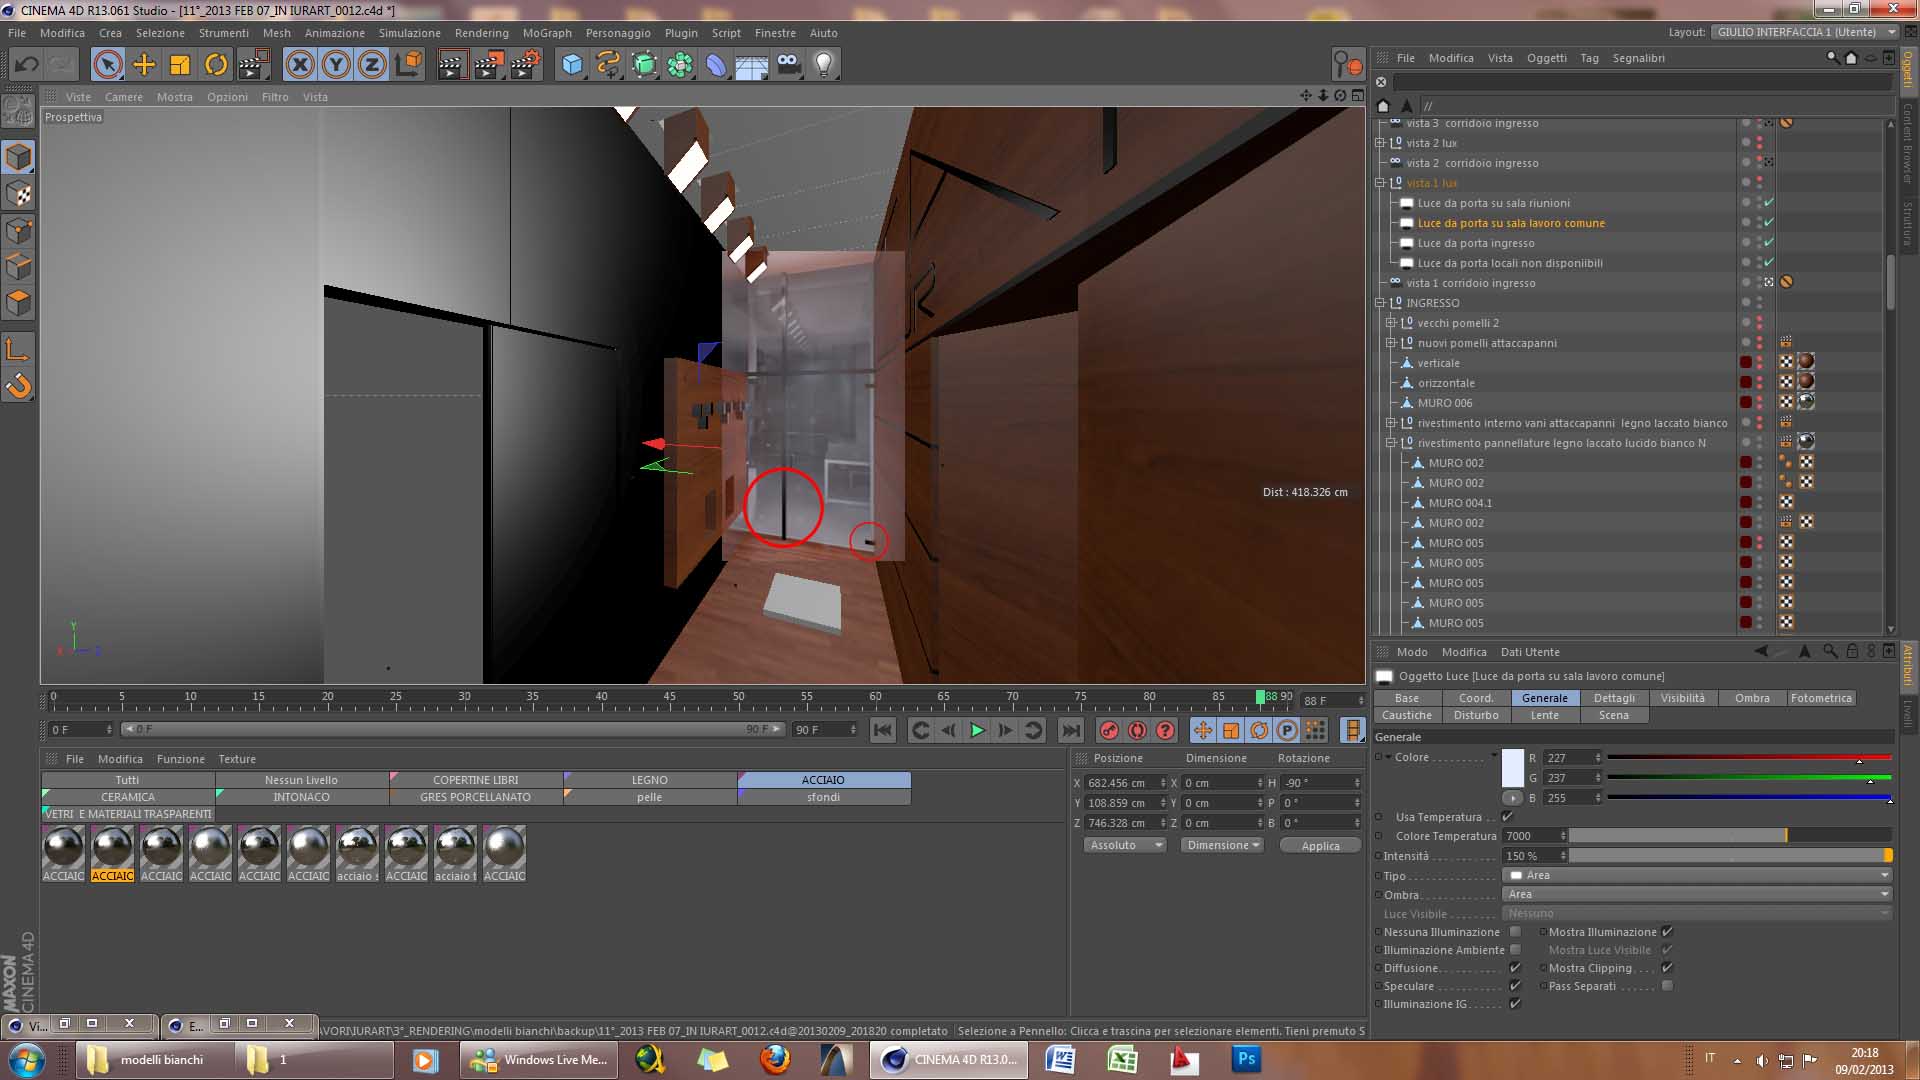Click the light color swatch
The width and height of the screenshot is (1920, 1080).
tap(1512, 768)
